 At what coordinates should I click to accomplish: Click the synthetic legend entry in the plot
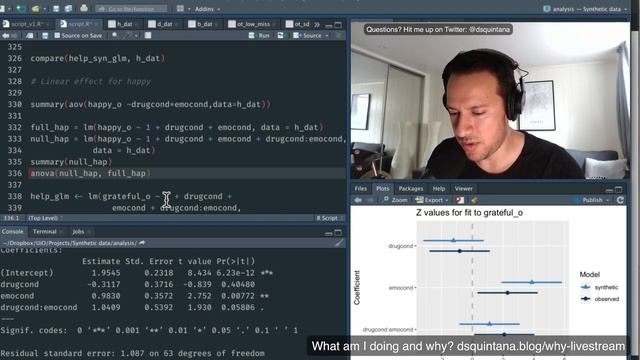599,287
